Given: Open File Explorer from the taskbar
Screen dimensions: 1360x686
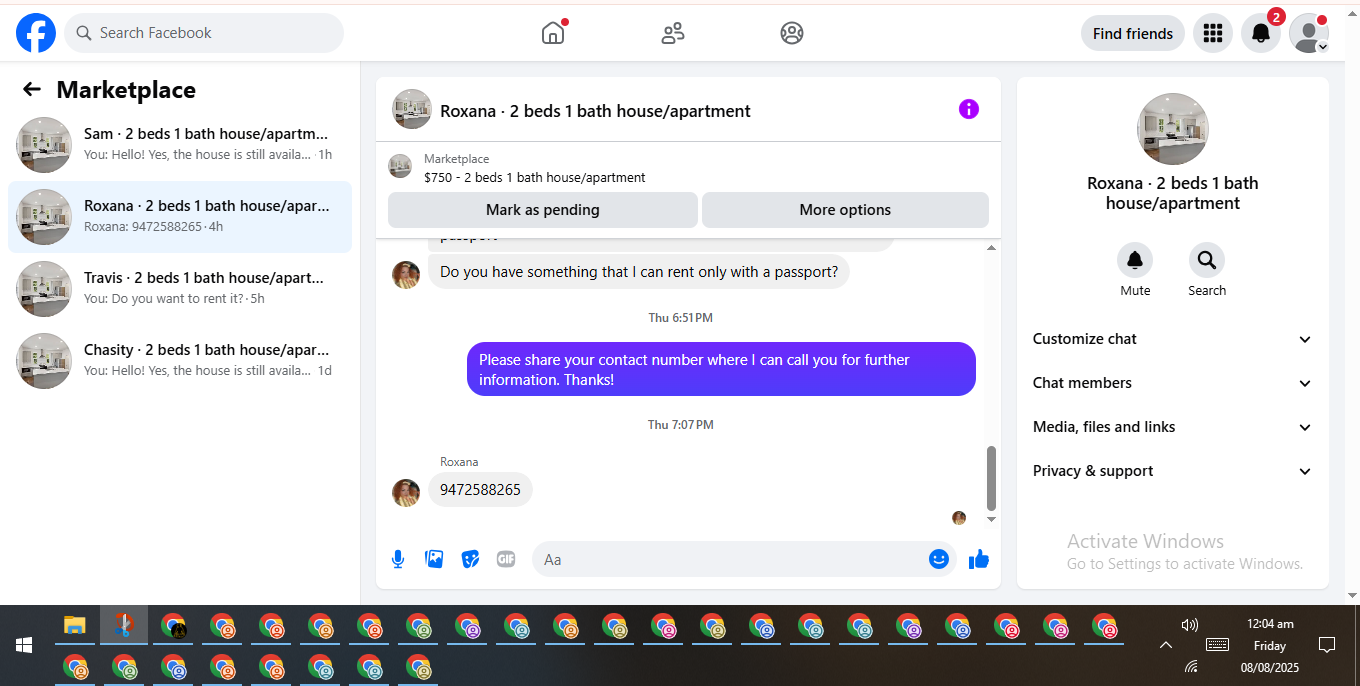Looking at the screenshot, I should coord(74,626).
